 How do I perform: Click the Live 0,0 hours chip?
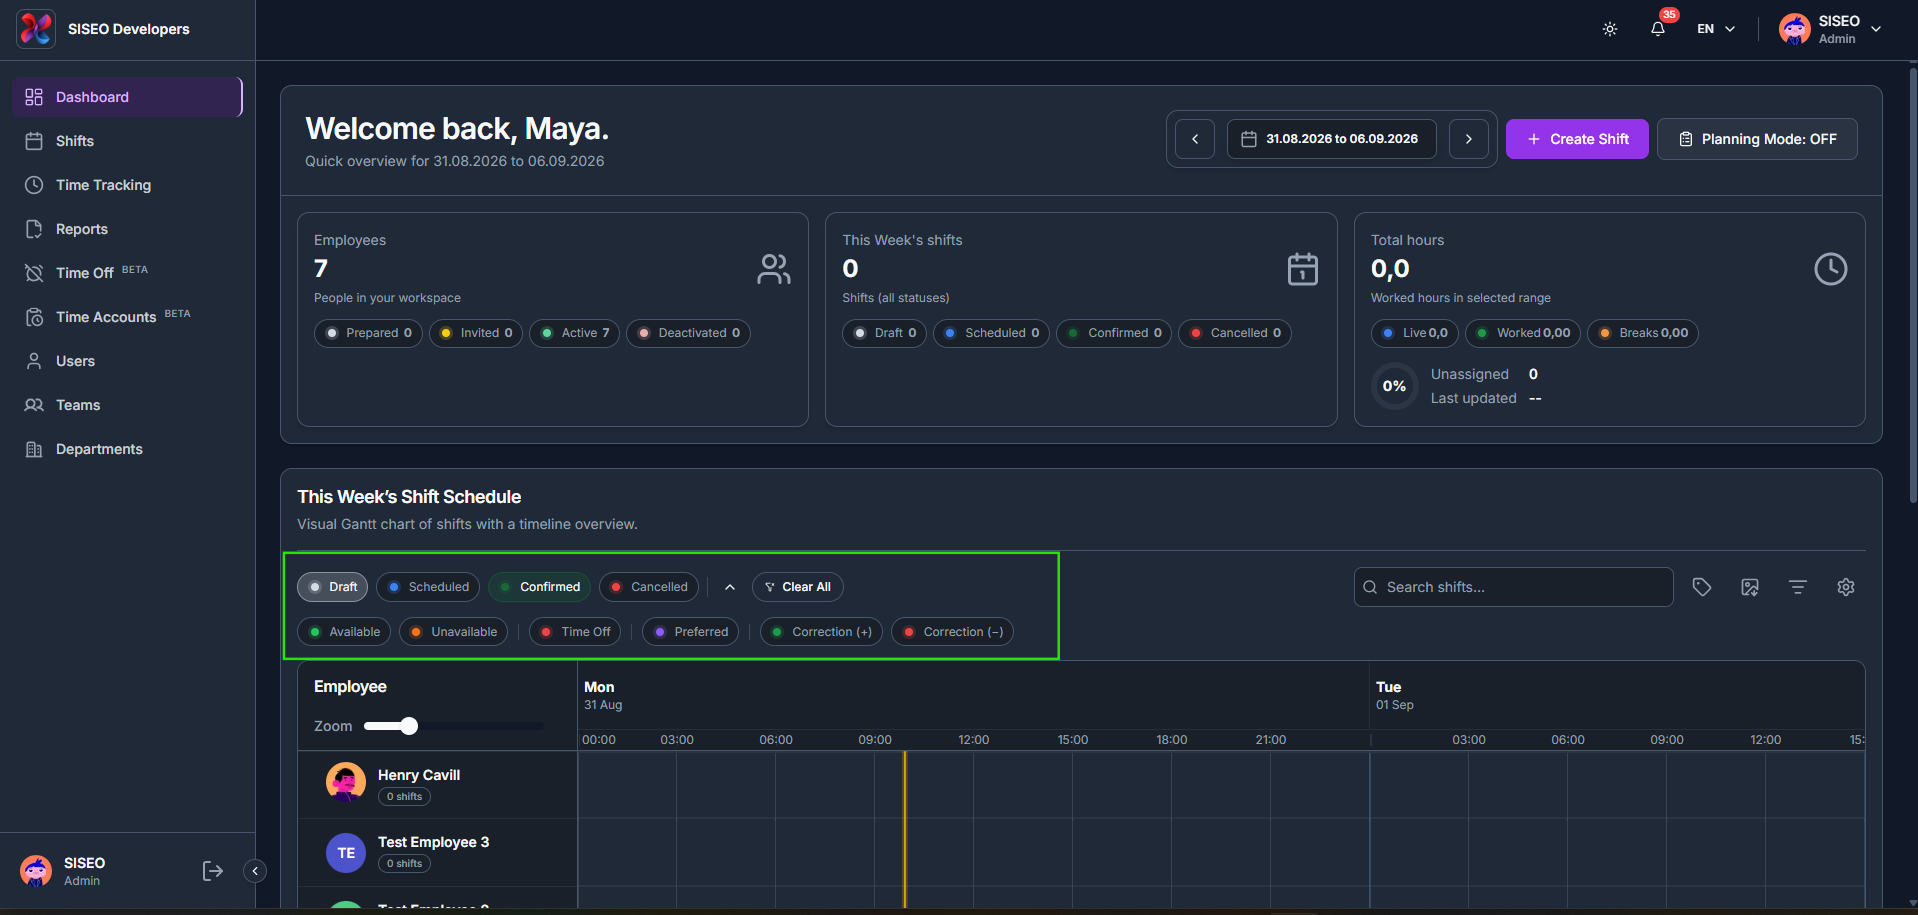[x=1414, y=333]
